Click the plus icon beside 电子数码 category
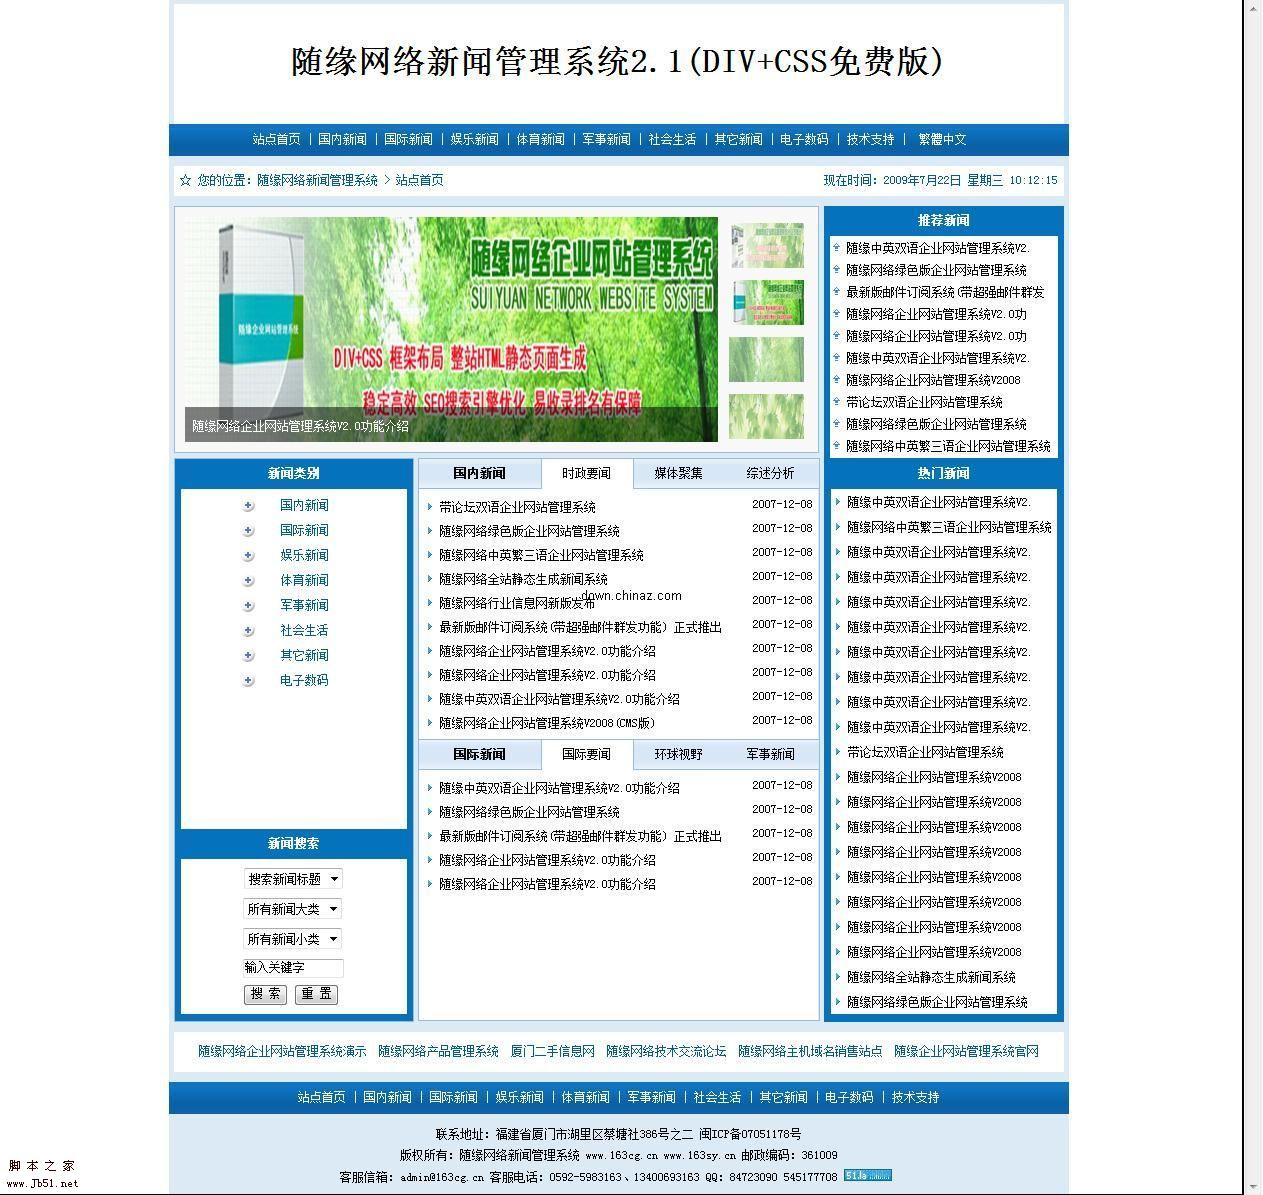 tap(248, 680)
